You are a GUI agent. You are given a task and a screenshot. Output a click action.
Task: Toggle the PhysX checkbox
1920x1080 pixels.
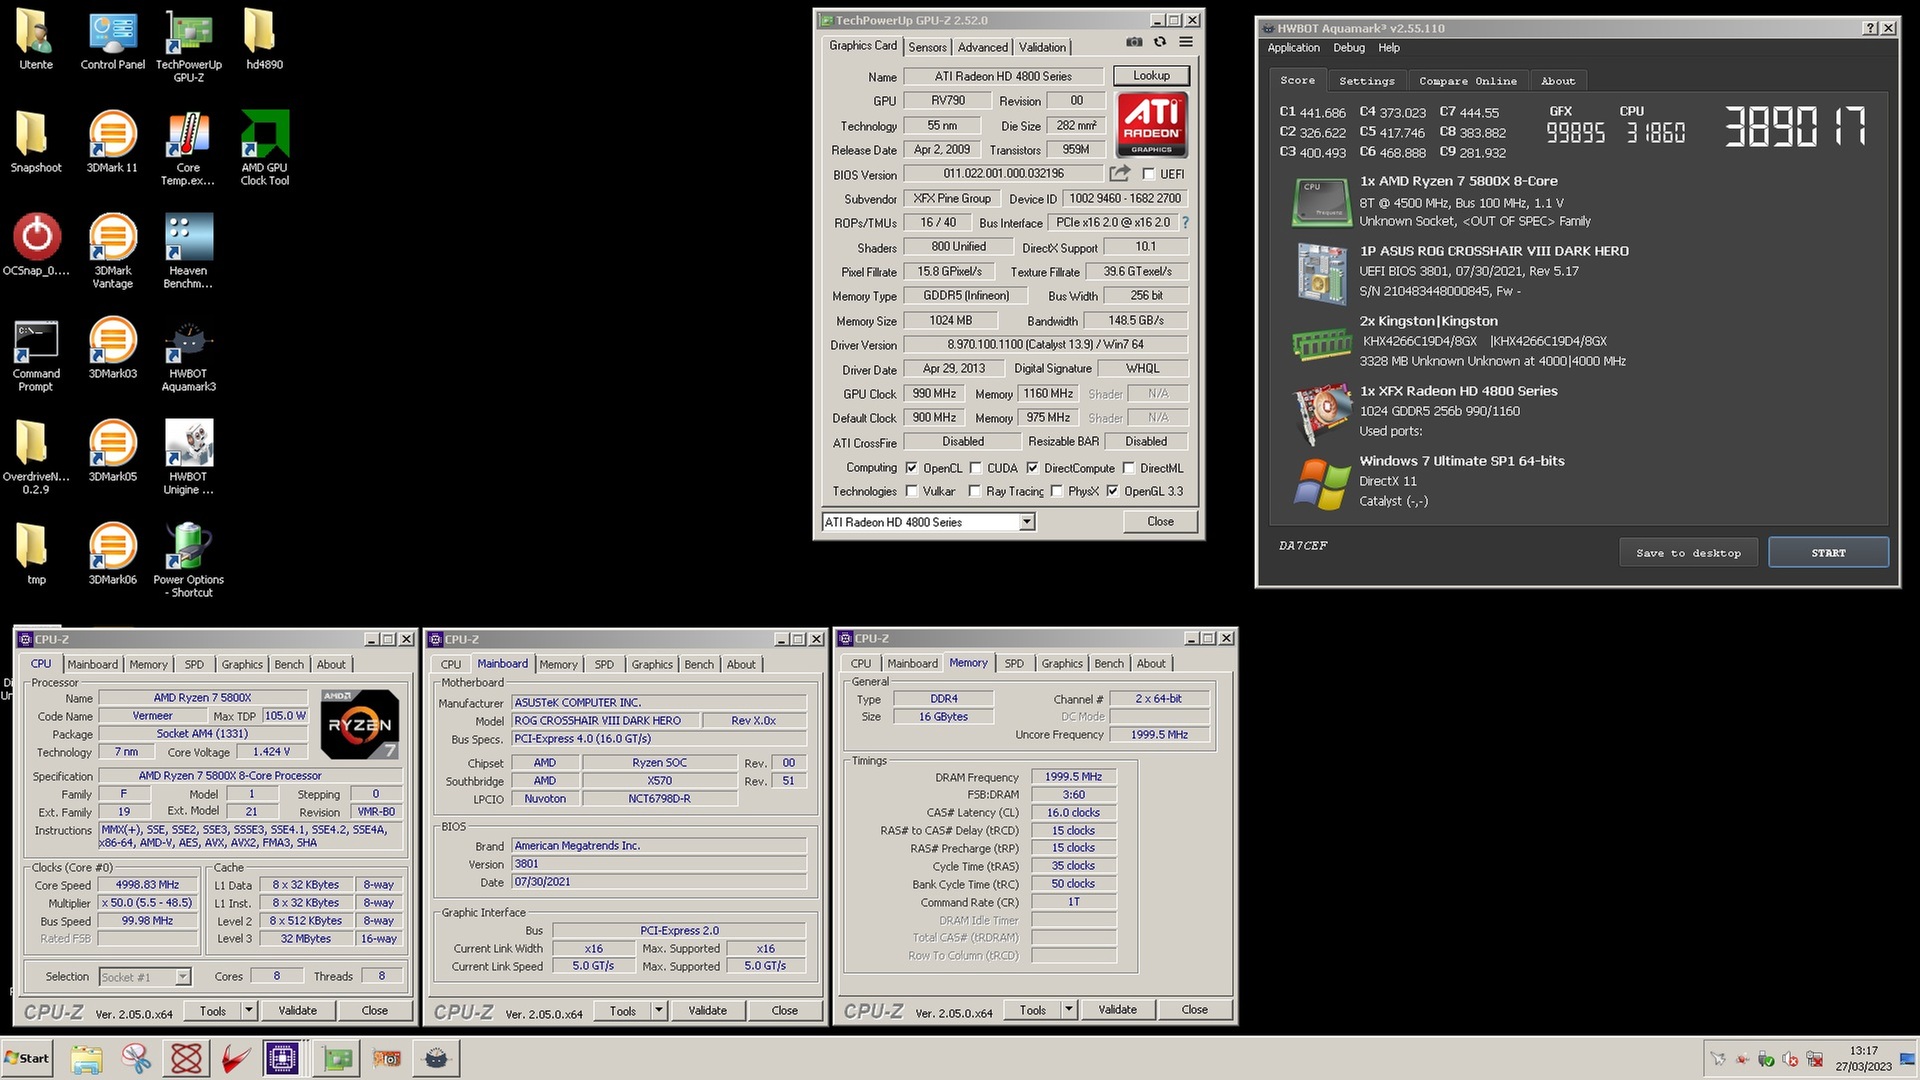pos(1056,491)
